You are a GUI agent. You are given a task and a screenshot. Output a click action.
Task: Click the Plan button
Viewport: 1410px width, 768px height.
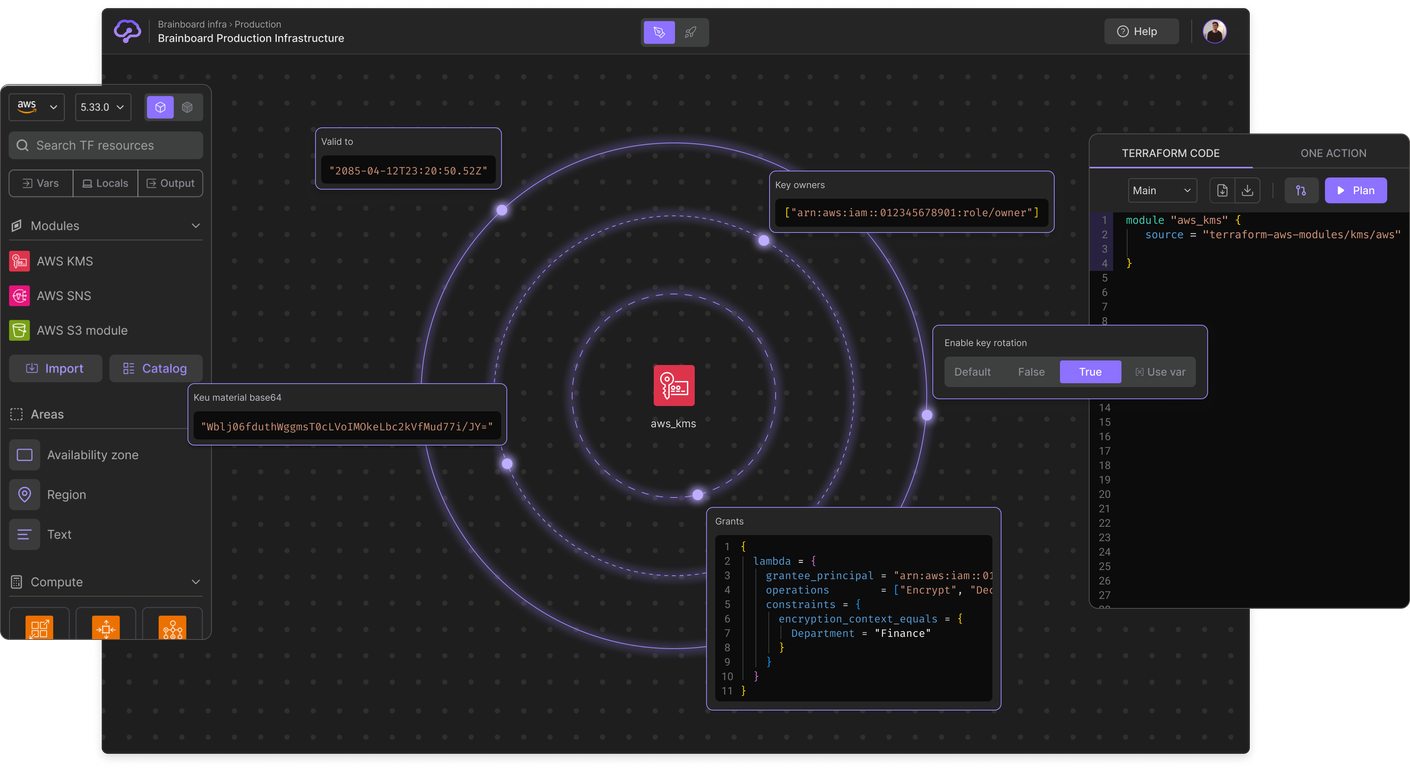1355,191
